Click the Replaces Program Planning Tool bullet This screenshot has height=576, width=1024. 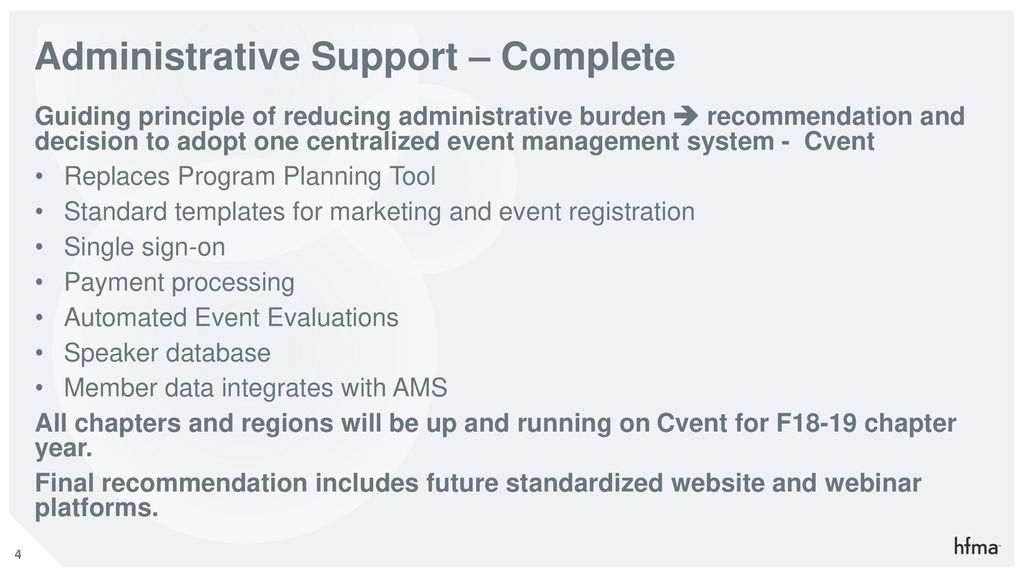click(x=249, y=176)
